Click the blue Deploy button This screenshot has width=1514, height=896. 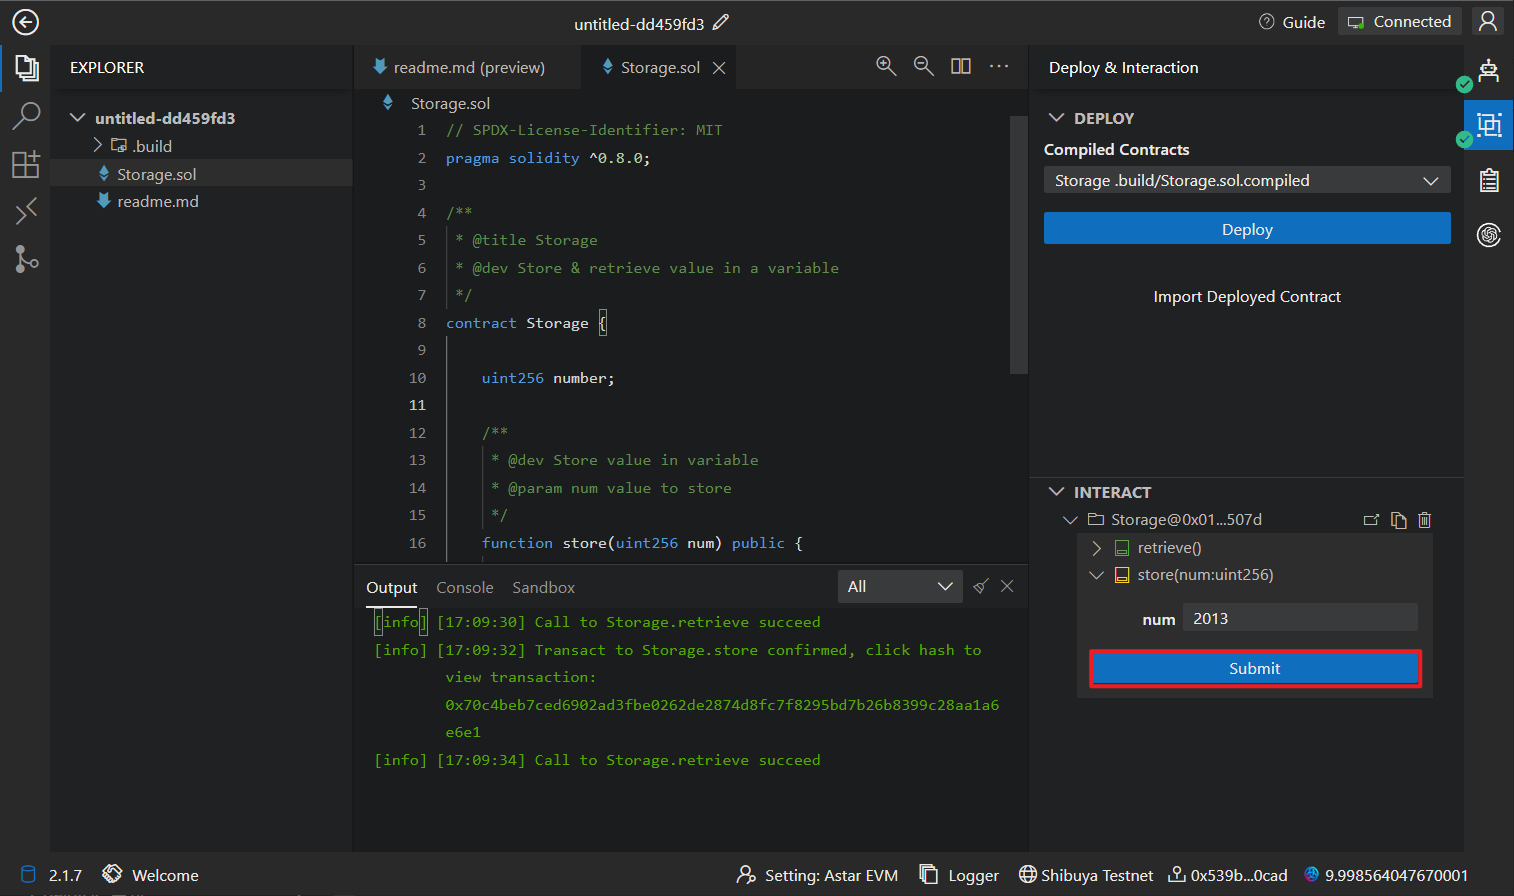coord(1246,229)
